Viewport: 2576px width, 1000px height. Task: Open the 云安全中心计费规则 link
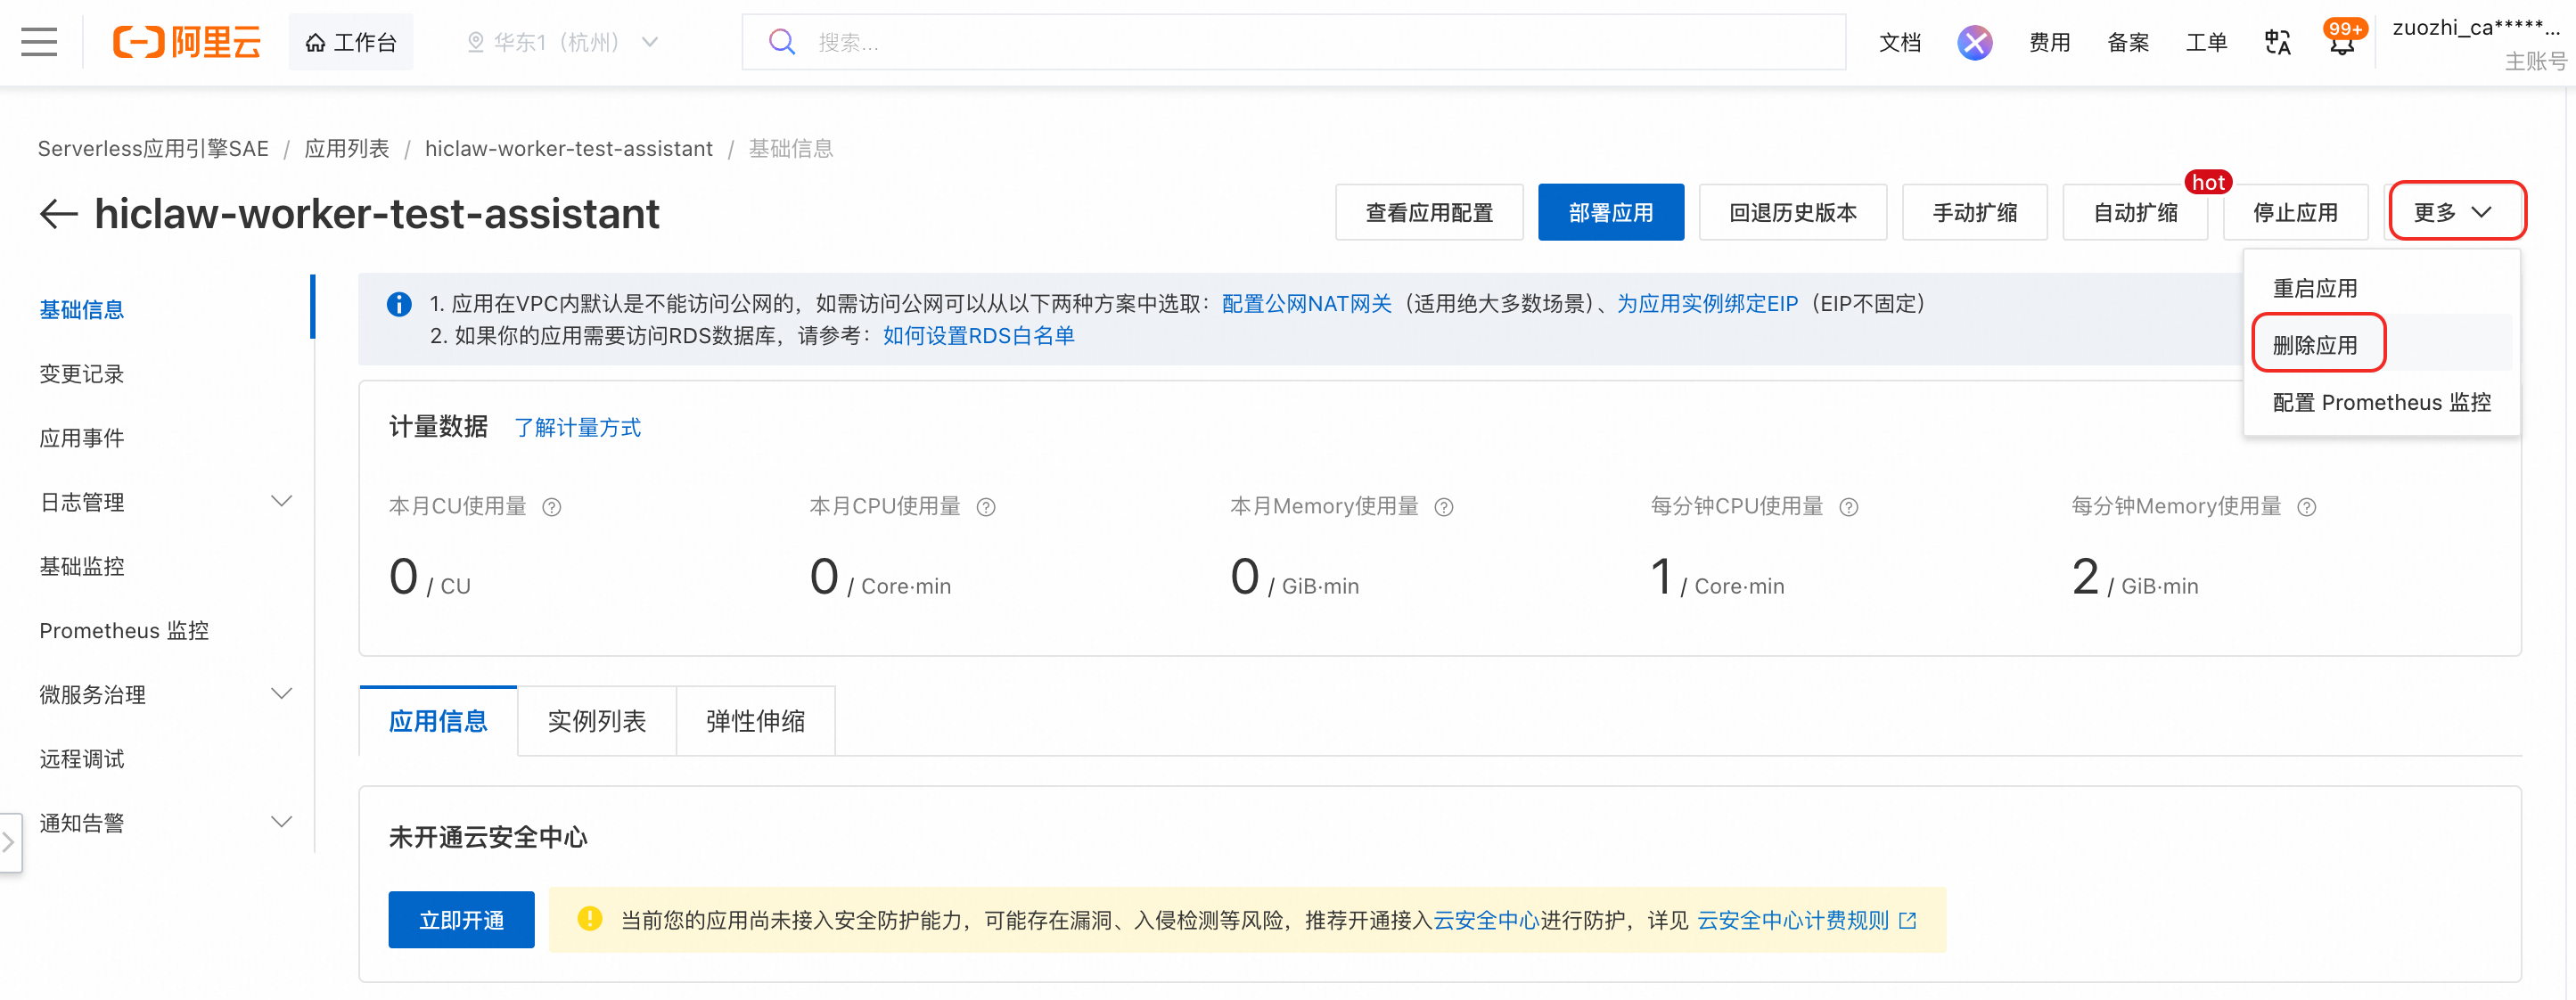pos(1806,920)
